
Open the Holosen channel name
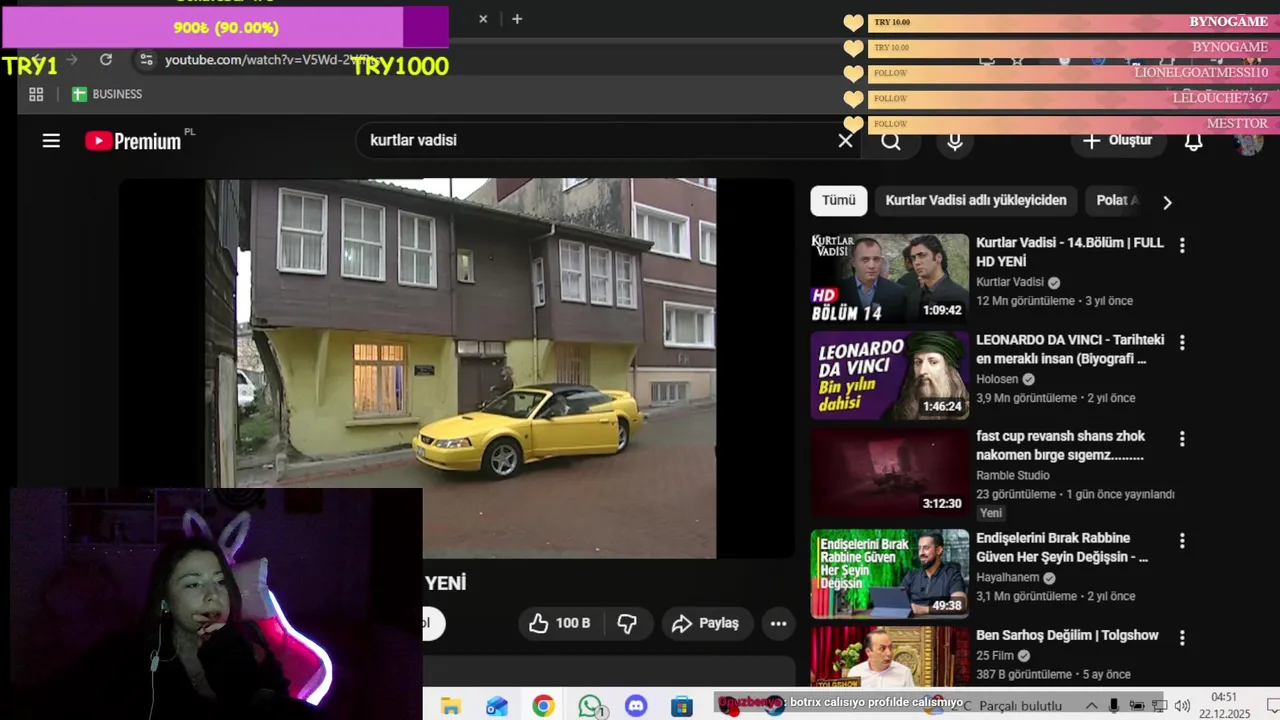[x=997, y=379]
